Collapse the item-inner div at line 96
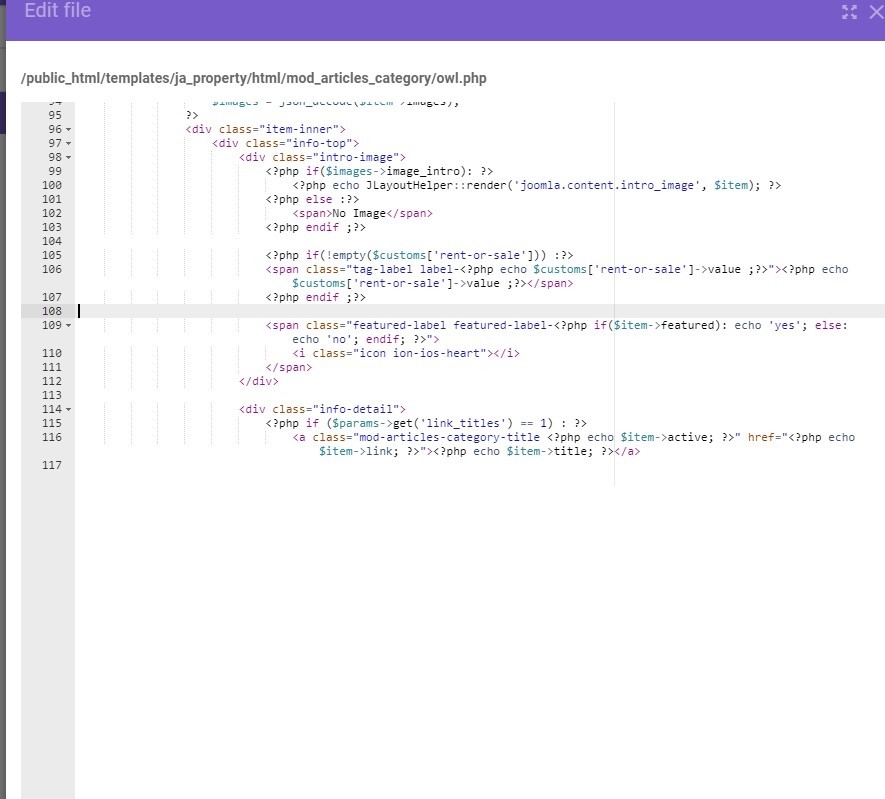 pyautogui.click(x=68, y=130)
